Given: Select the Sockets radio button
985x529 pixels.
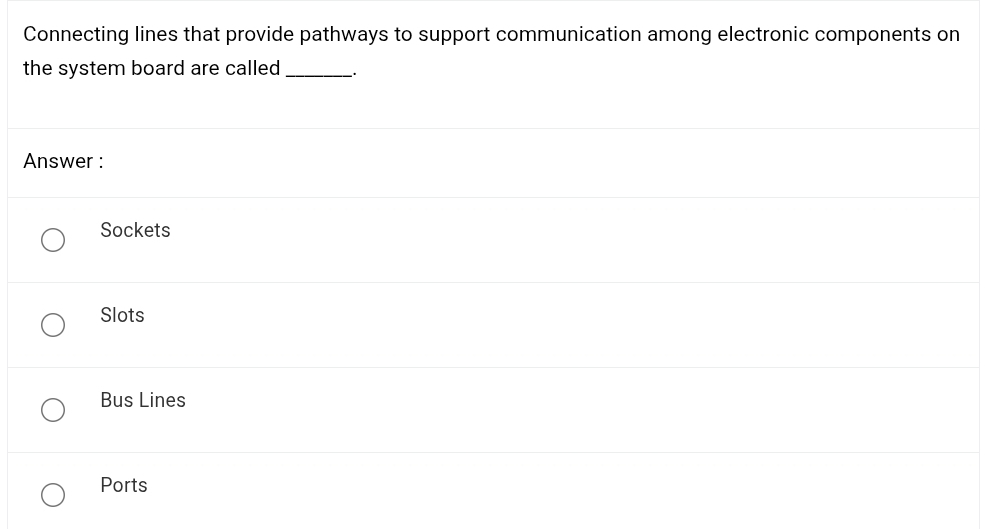Looking at the screenshot, I should [x=53, y=240].
